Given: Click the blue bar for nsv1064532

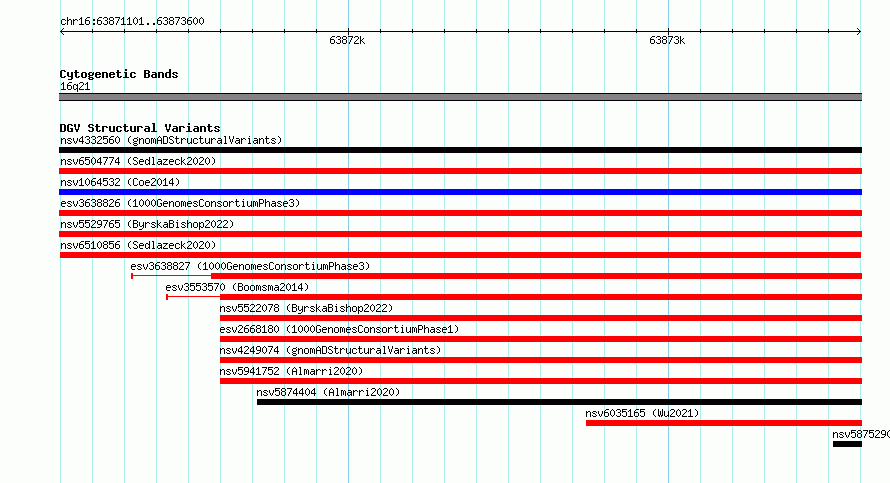Looking at the screenshot, I should [x=460, y=192].
